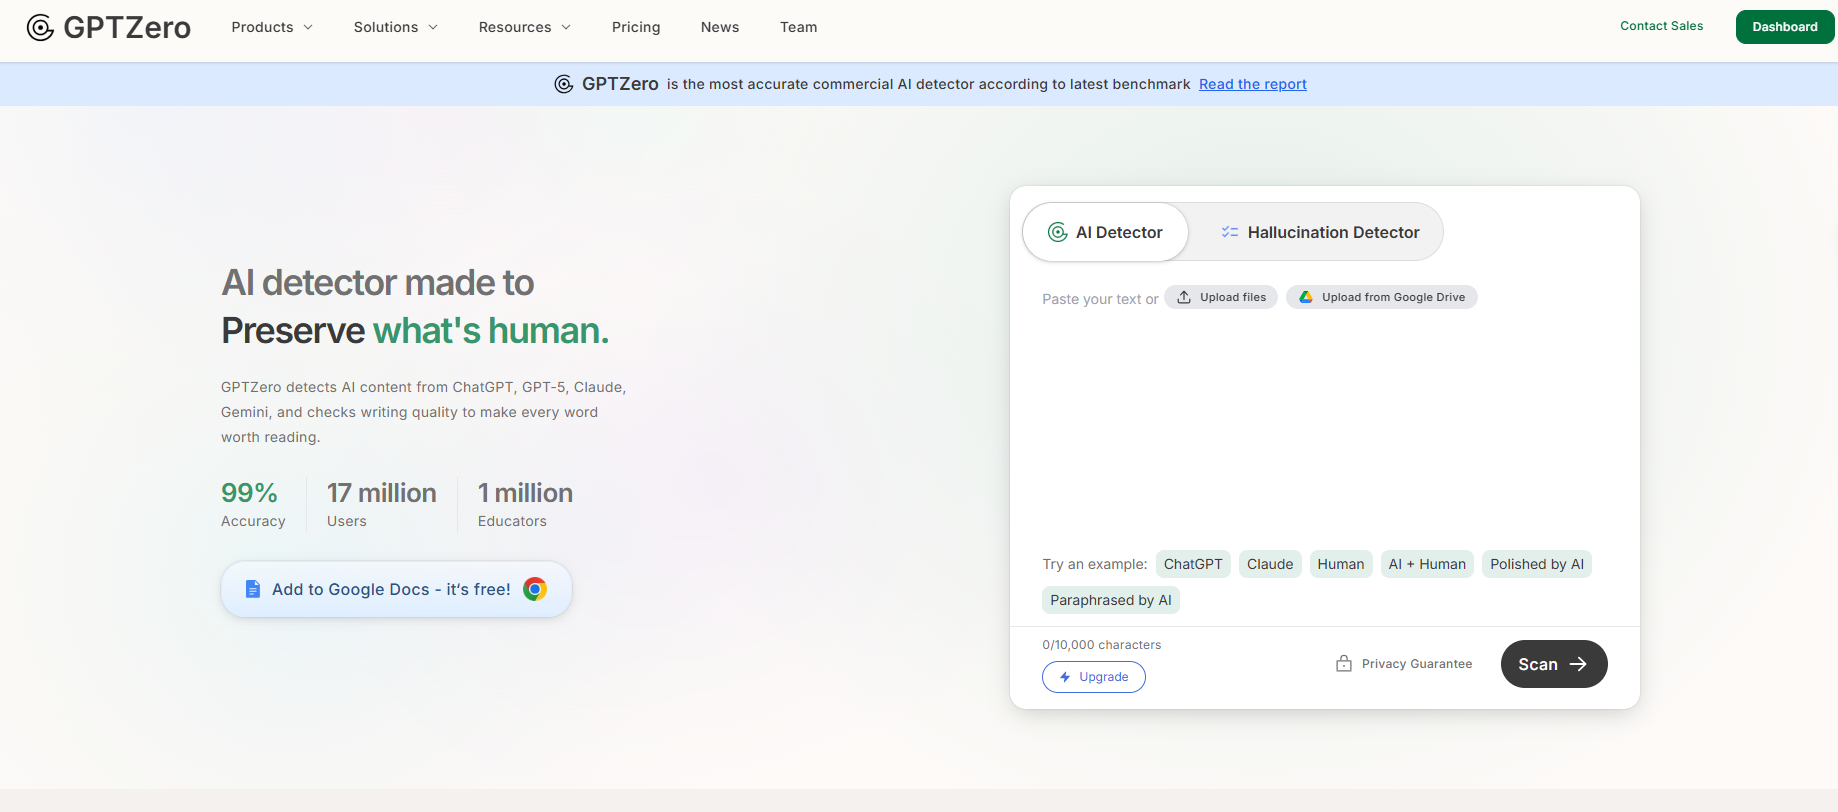
Task: Open the Products menu
Action: [272, 27]
